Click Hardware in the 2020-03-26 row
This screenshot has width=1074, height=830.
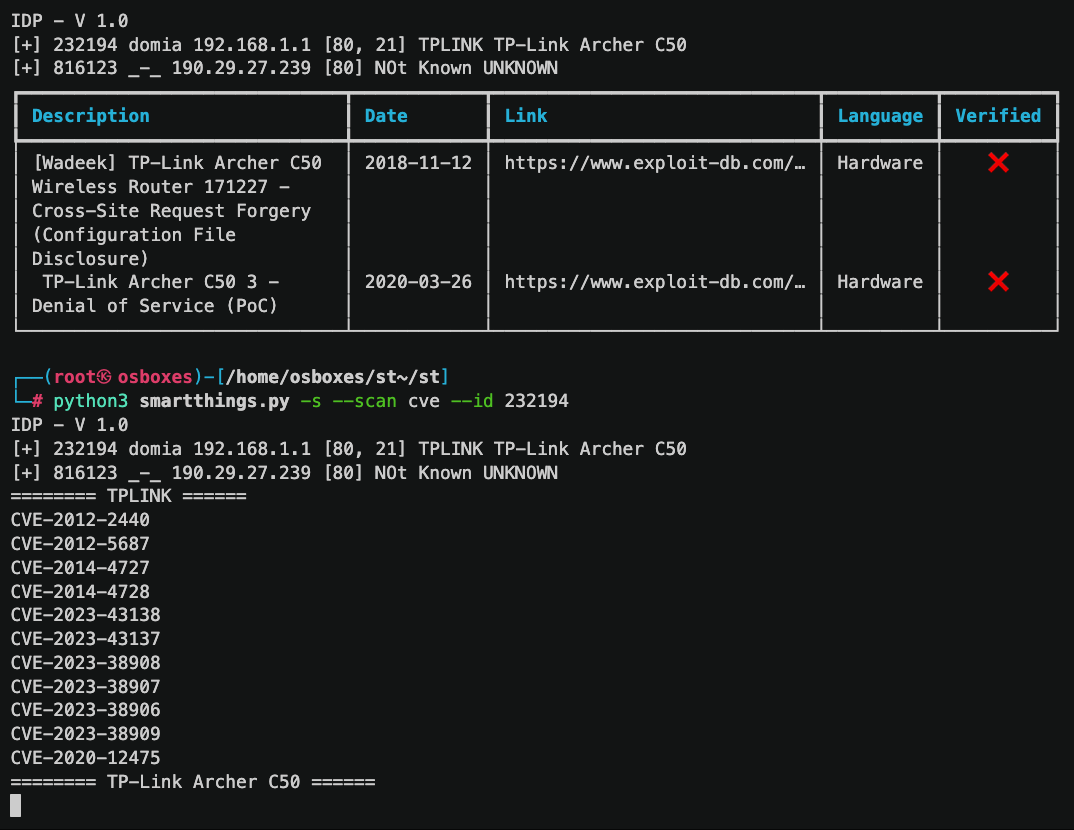coord(879,282)
